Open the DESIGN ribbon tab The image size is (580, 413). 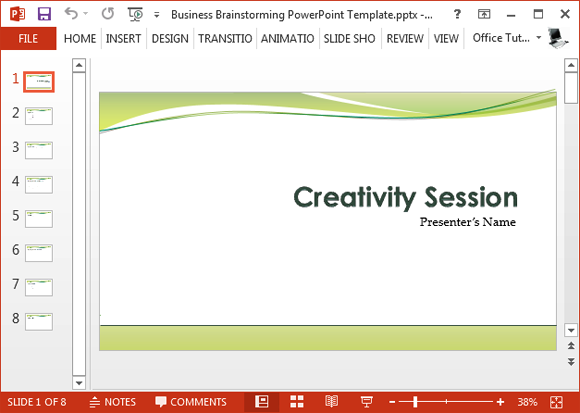tap(170, 38)
